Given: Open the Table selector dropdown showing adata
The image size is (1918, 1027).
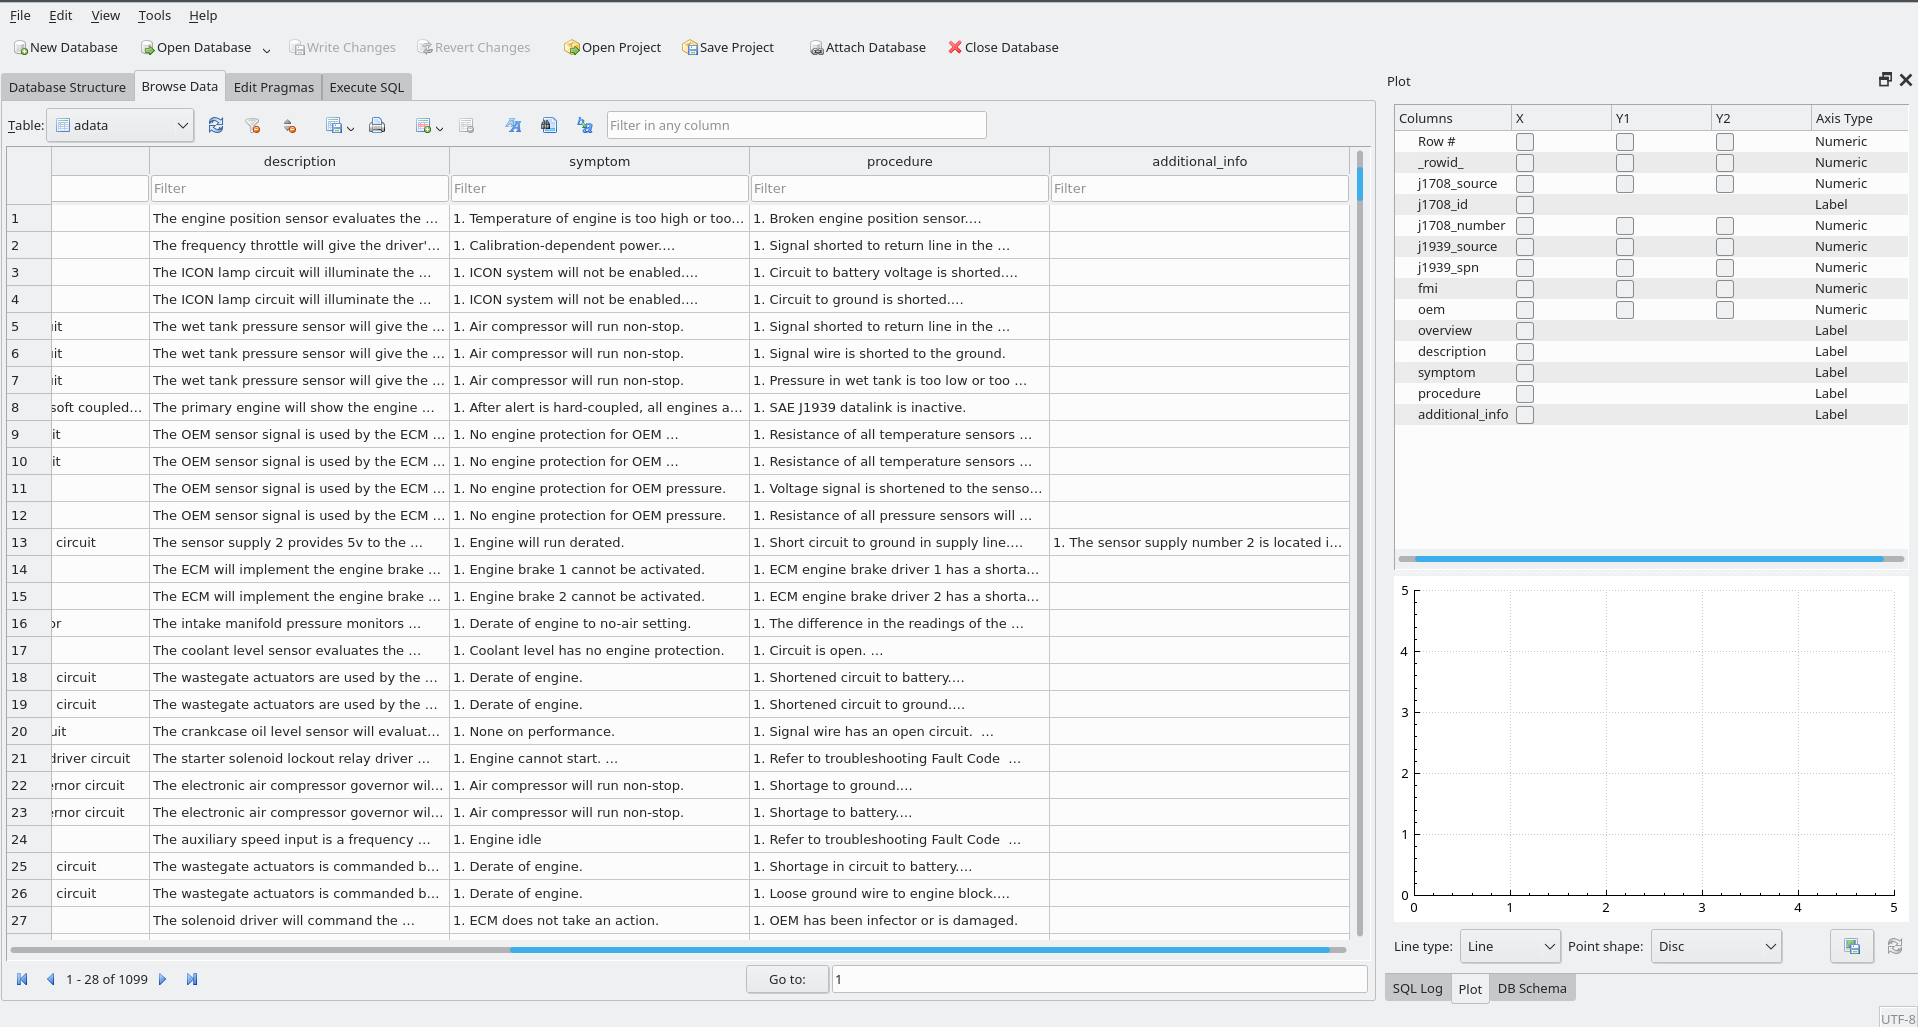Looking at the screenshot, I should tap(120, 125).
